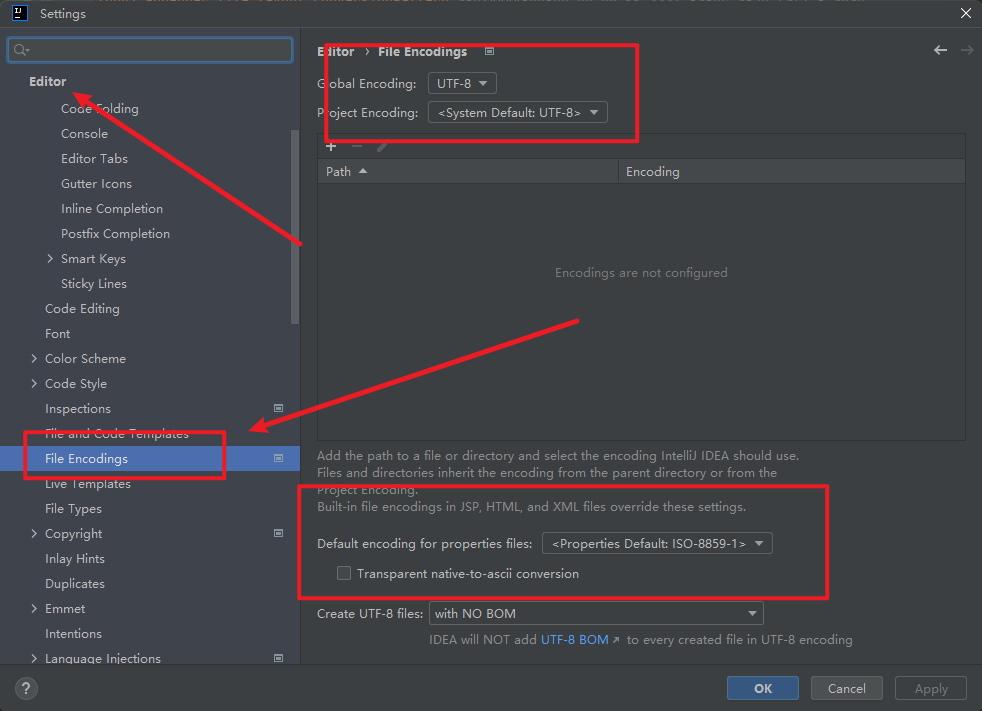
Task: Open the Postfix Completion settings page
Action: [x=115, y=234]
